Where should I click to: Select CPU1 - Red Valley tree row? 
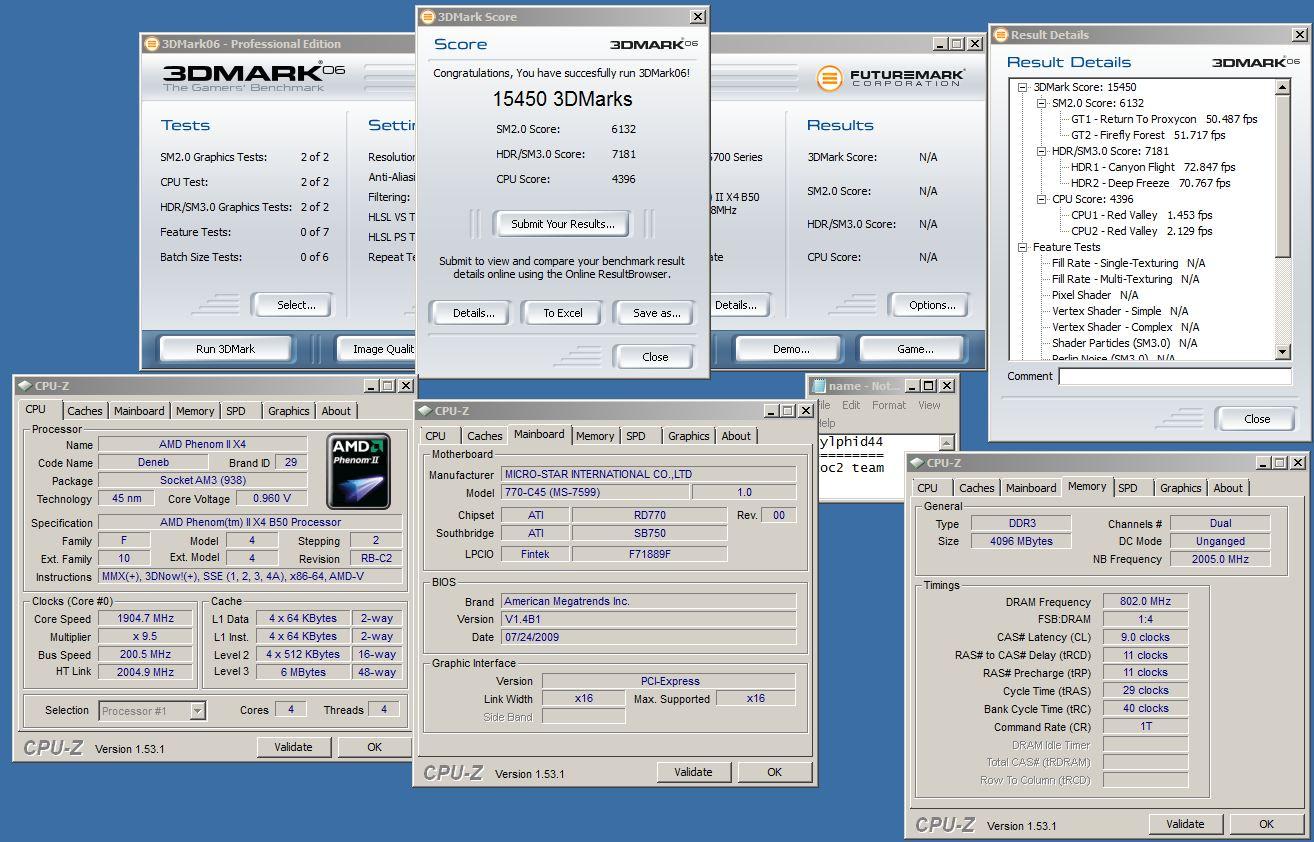tap(1141, 215)
